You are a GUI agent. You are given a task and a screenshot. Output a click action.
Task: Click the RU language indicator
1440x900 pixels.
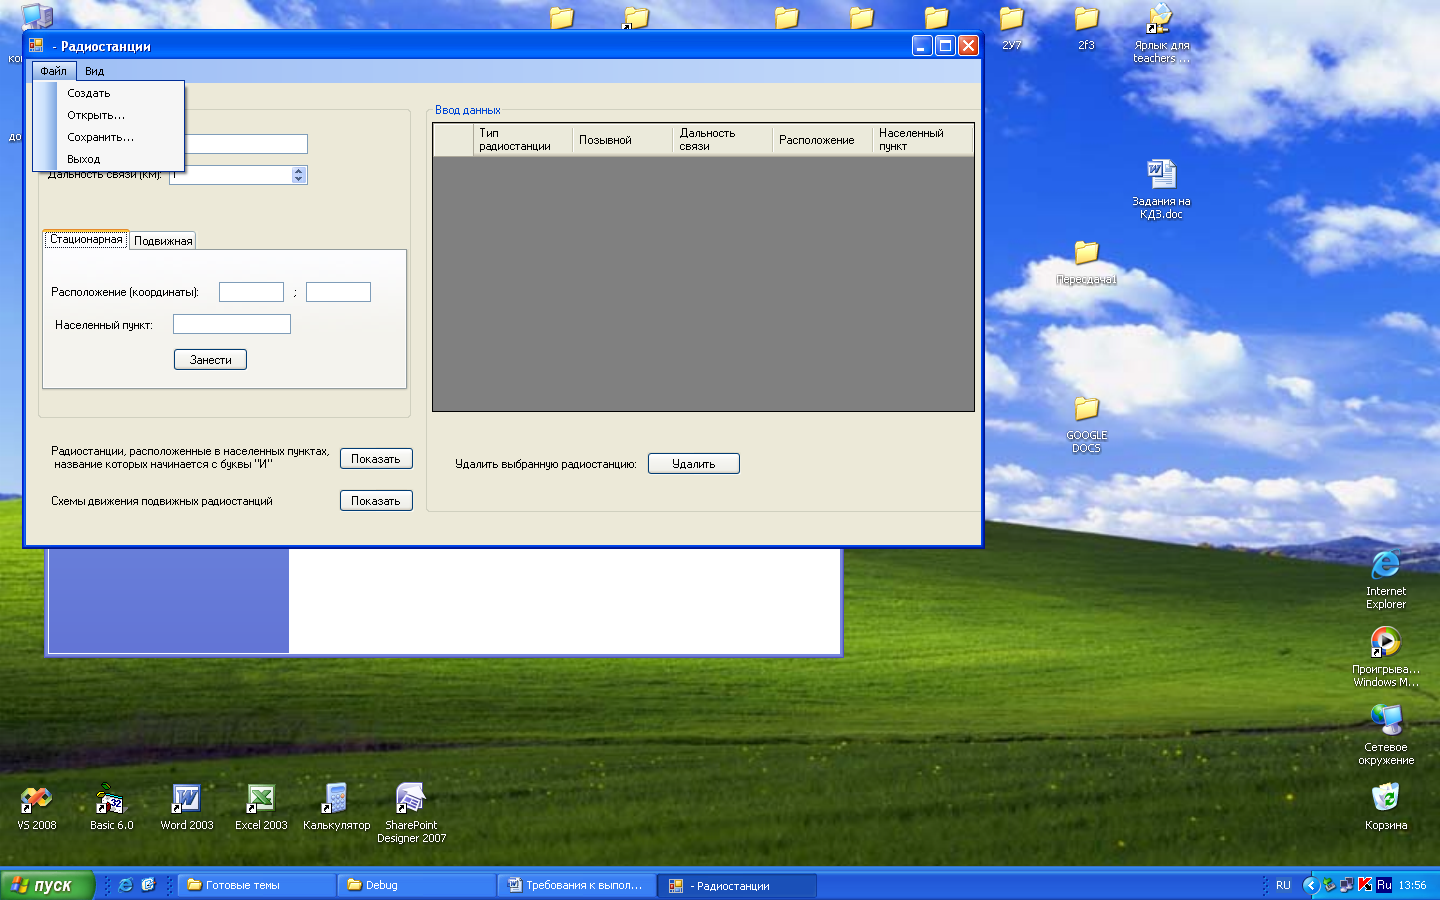[1283, 885]
